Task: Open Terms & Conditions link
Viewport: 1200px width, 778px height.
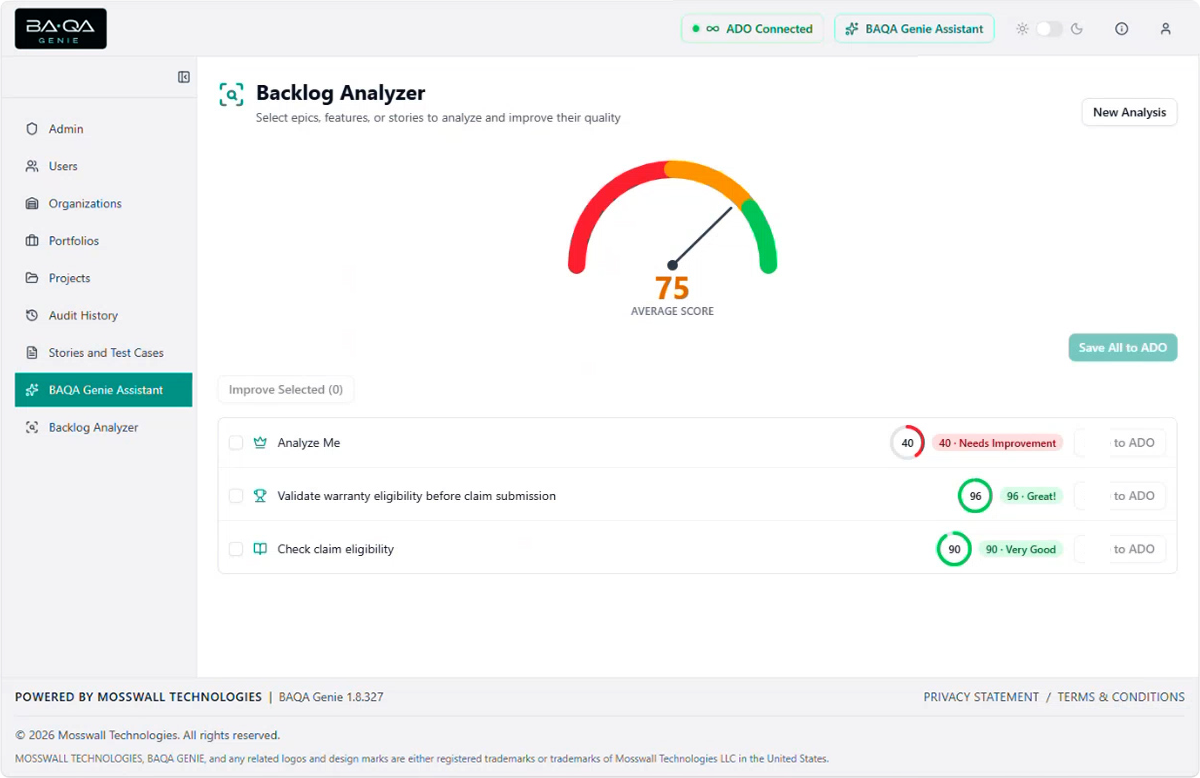Action: tap(1121, 697)
